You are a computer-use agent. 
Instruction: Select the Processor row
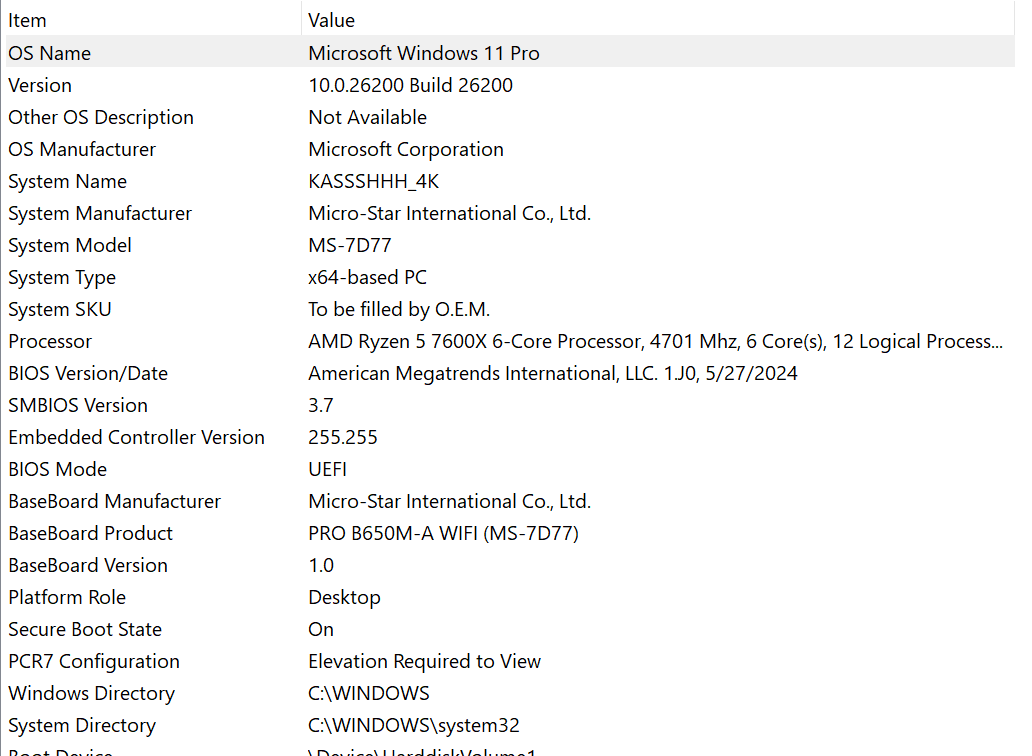(x=50, y=341)
